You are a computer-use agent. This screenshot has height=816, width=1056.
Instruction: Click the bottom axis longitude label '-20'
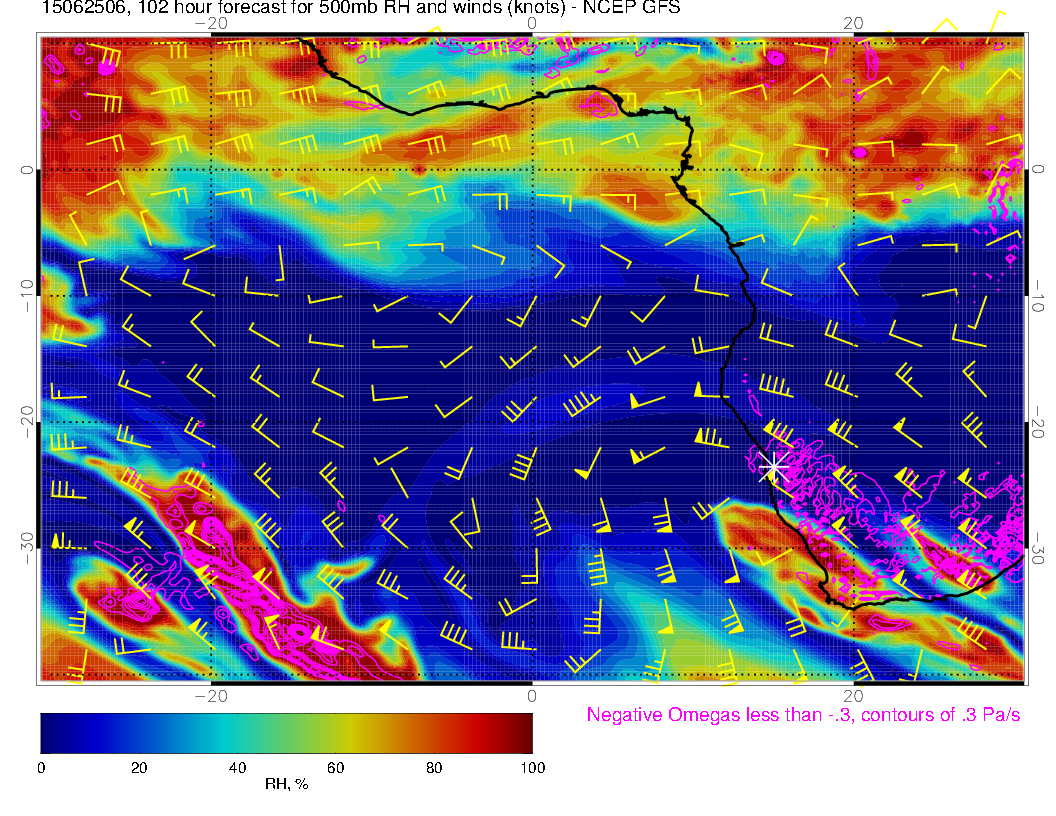click(x=211, y=696)
